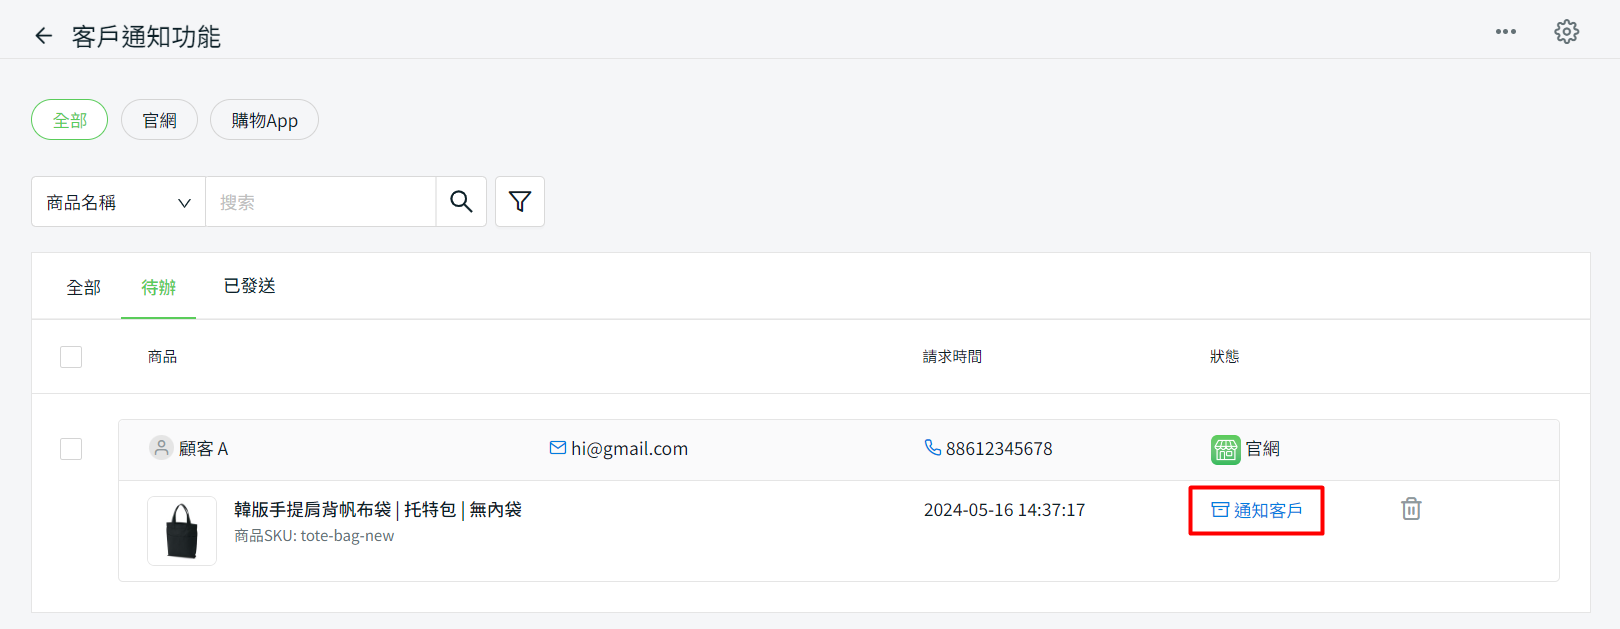Click the magnifying glass search icon
The width and height of the screenshot is (1620, 629).
(x=461, y=202)
